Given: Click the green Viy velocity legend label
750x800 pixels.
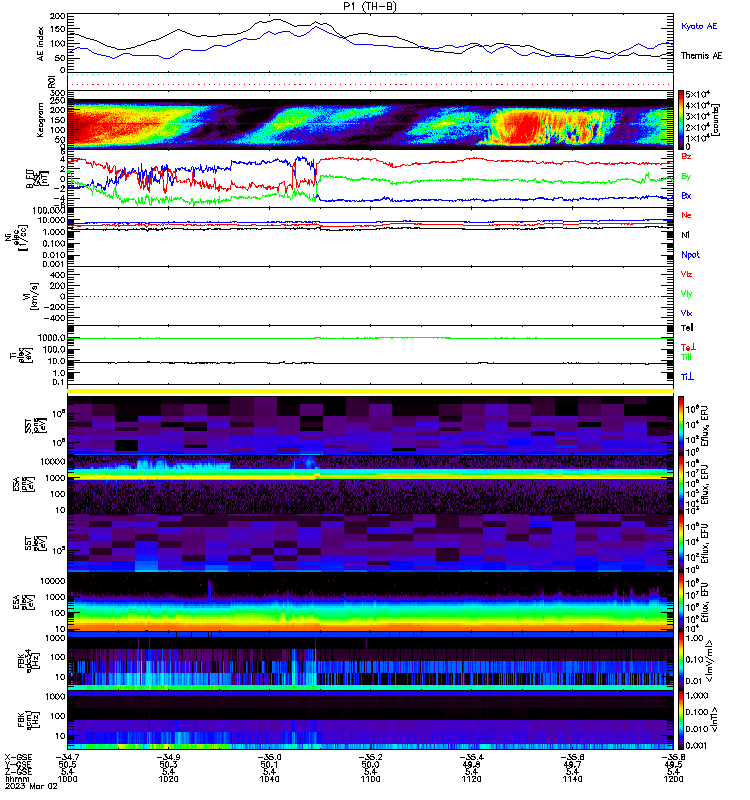Looking at the screenshot, I should [x=686, y=294].
